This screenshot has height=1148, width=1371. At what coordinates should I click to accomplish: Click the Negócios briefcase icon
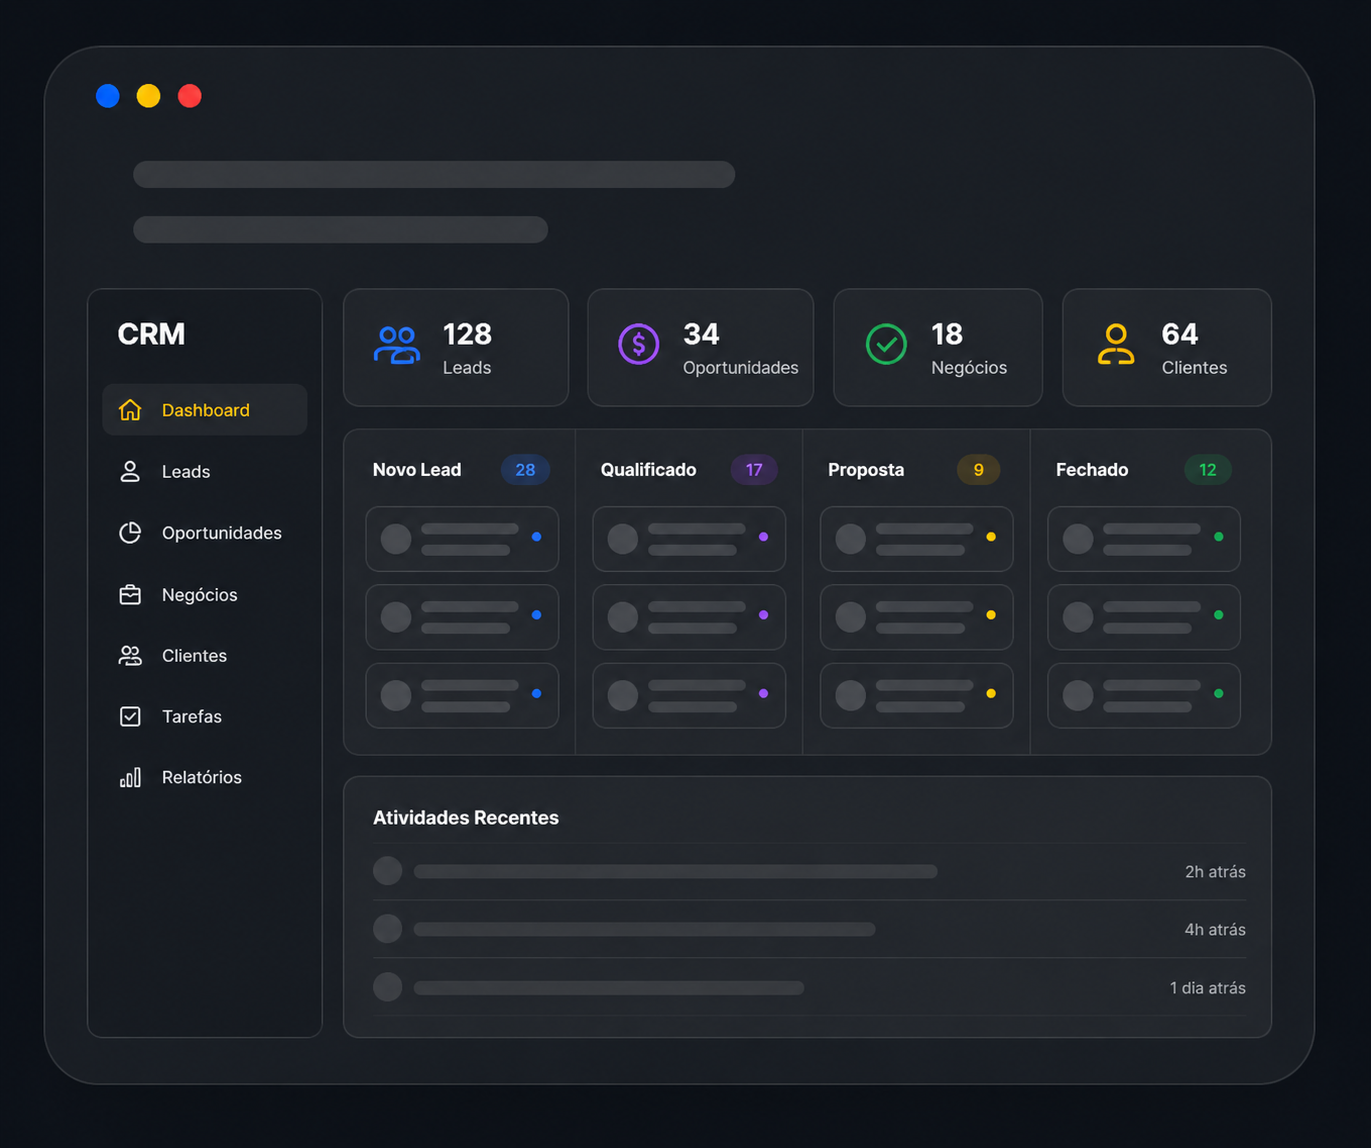pyautogui.click(x=130, y=594)
